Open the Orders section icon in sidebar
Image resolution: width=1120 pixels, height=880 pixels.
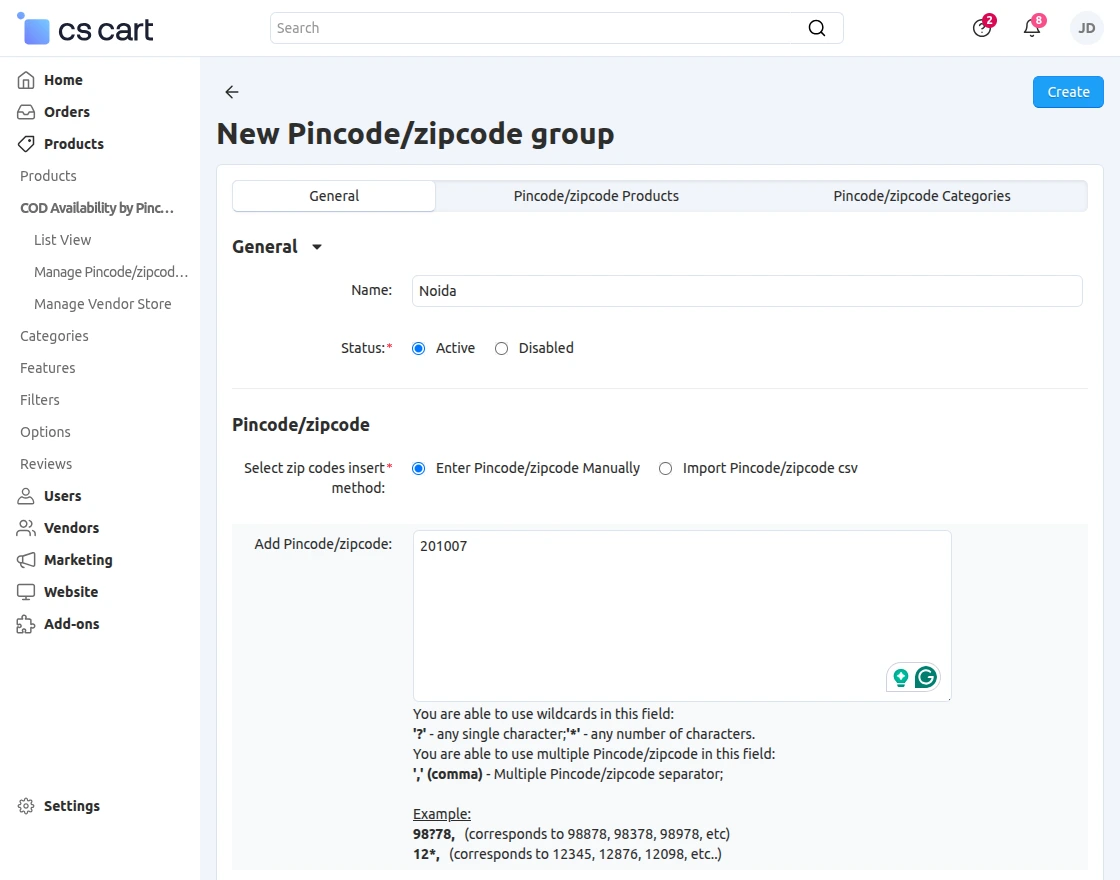tap(24, 111)
